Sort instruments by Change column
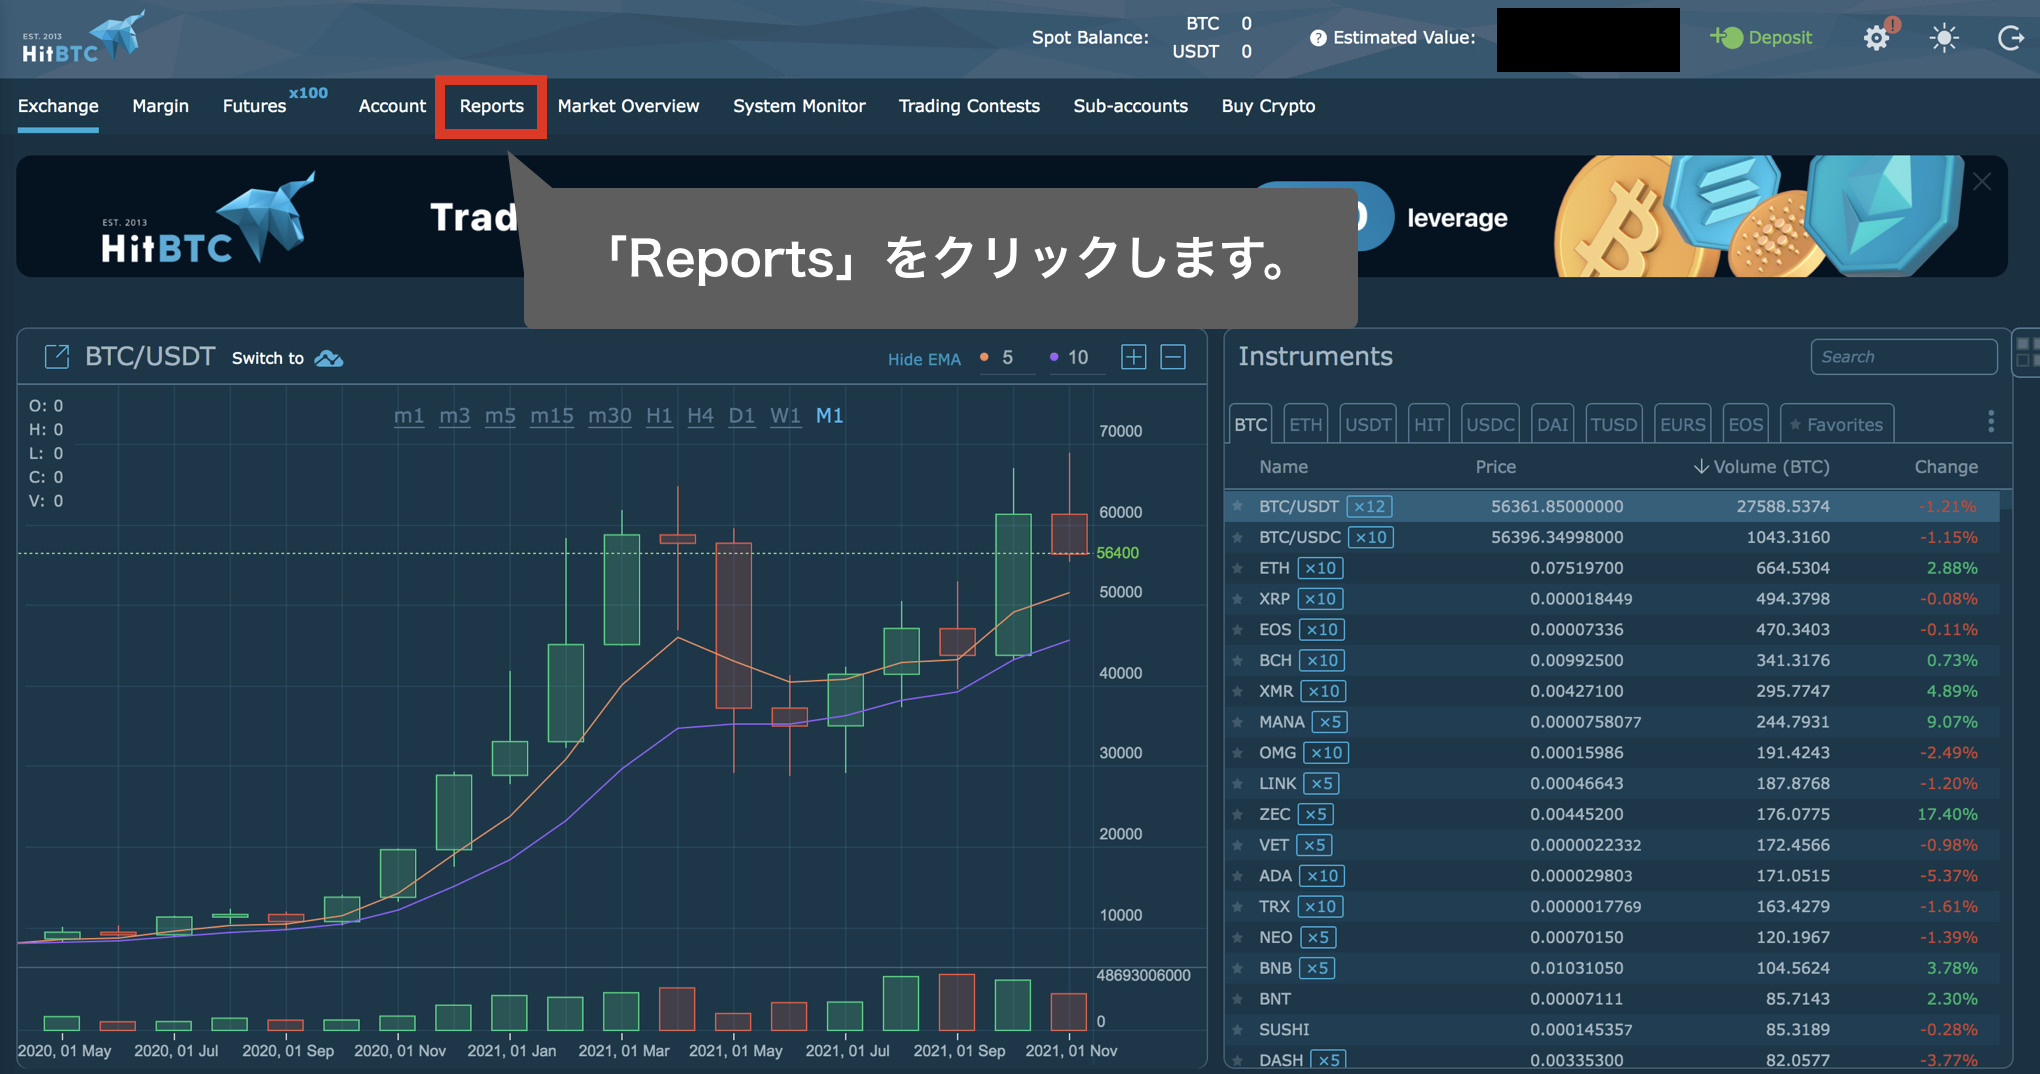Viewport: 2040px width, 1074px height. point(1946,467)
